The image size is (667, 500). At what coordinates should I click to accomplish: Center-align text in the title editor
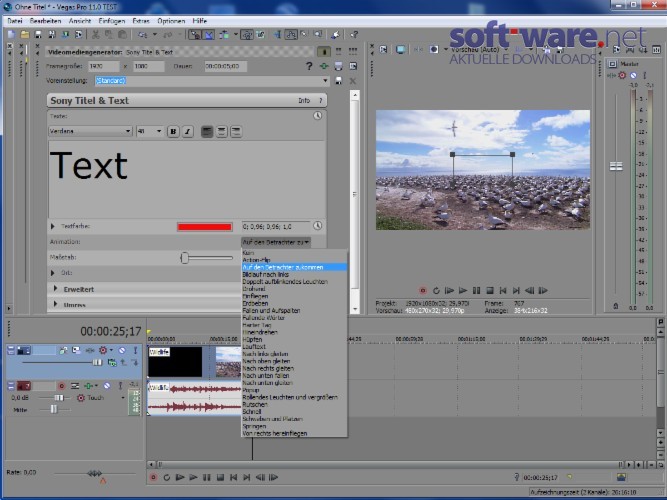point(222,131)
